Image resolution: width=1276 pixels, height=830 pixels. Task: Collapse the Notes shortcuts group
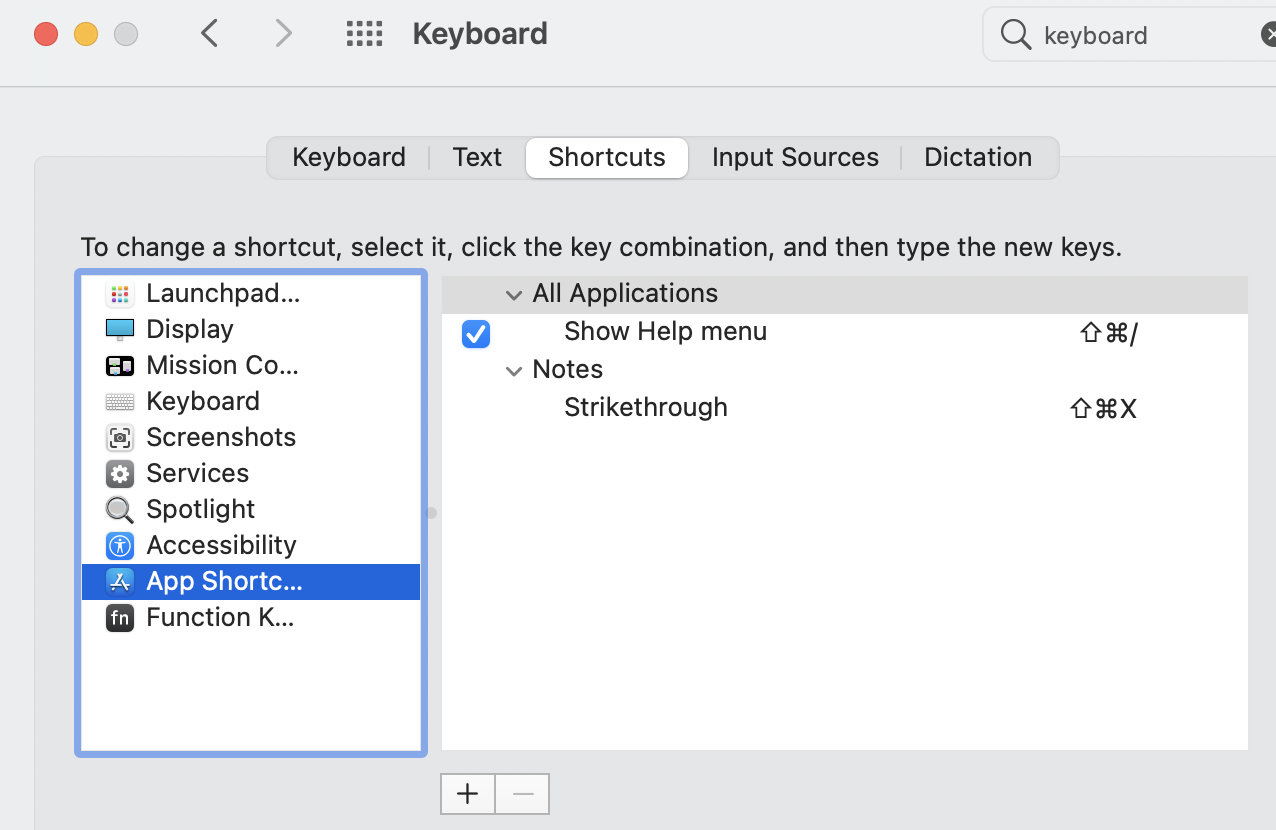[514, 370]
